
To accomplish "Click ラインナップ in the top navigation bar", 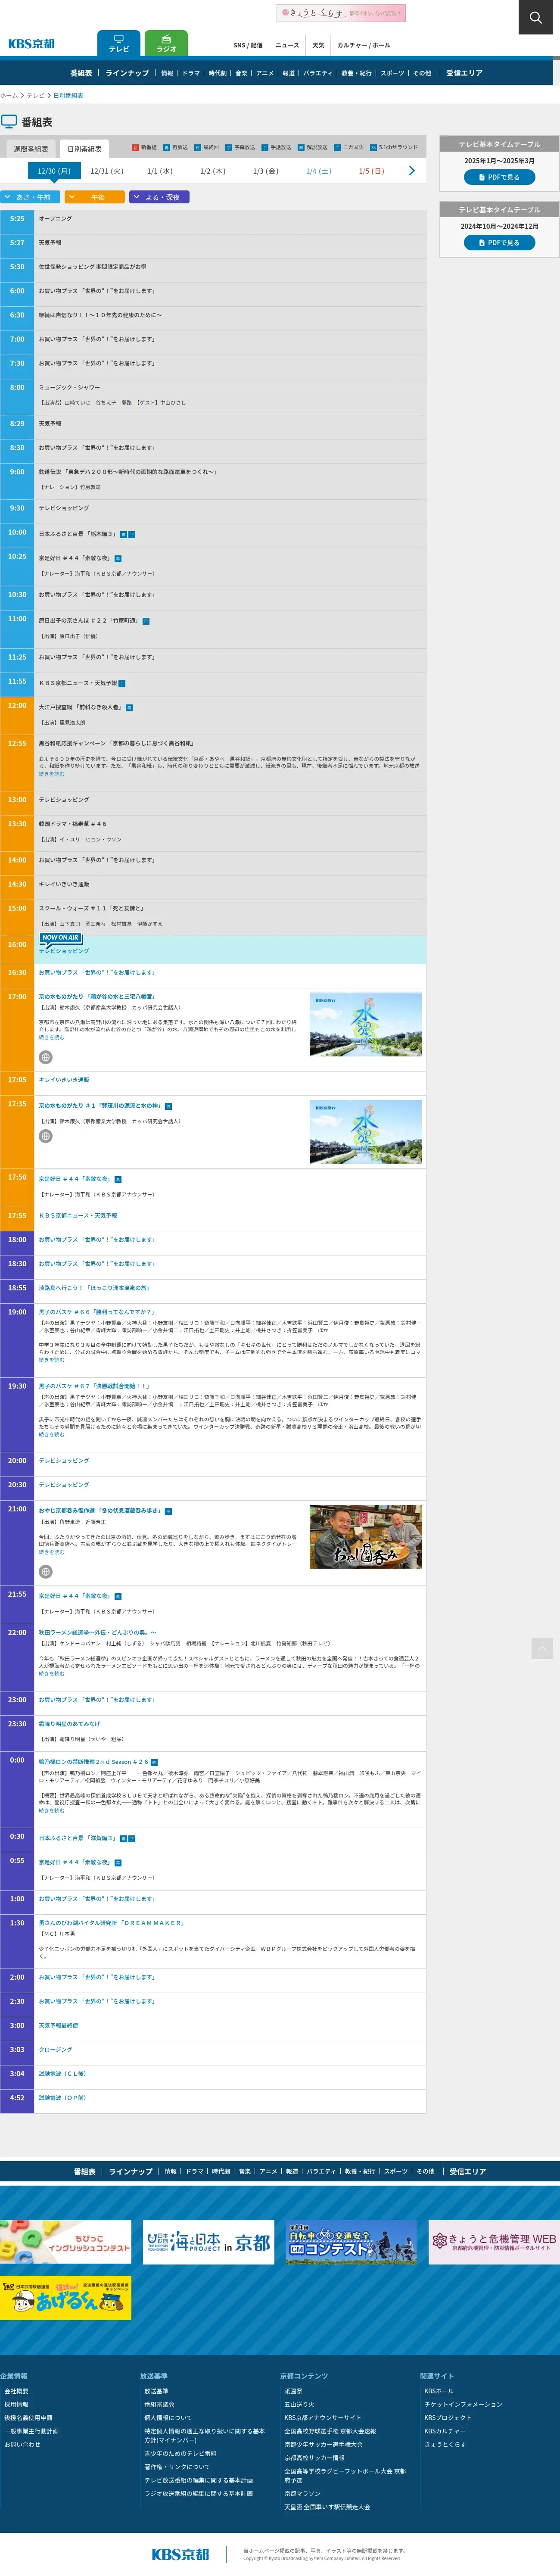I will click(127, 73).
